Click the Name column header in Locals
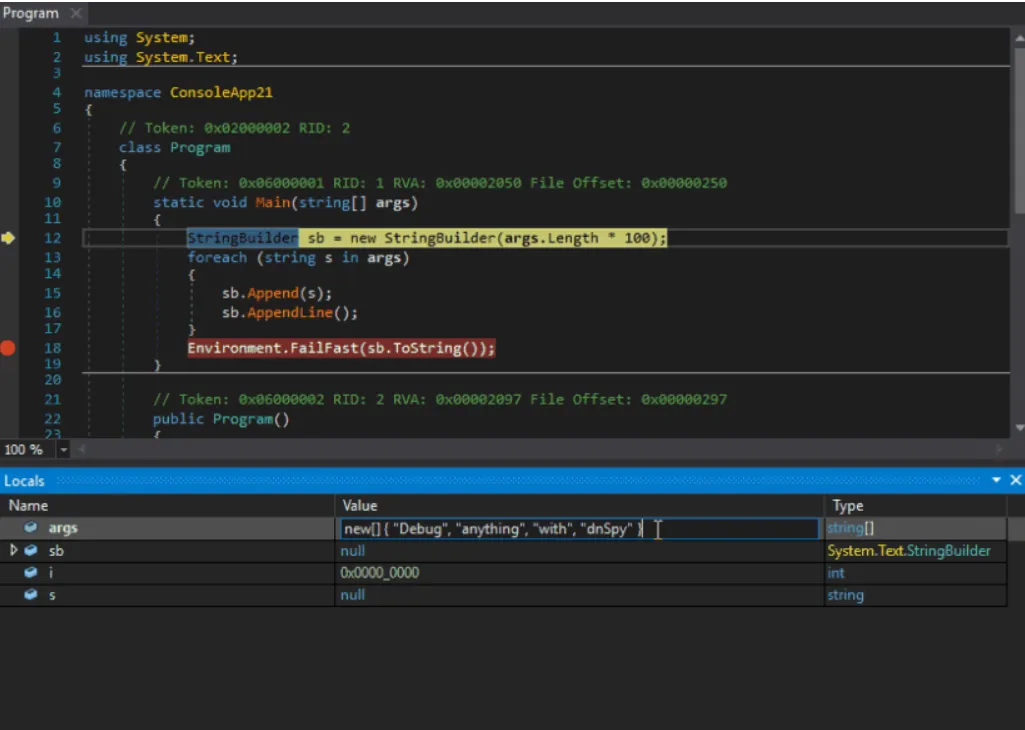Screen dimensions: 1025x730 pyautogui.click(x=28, y=506)
